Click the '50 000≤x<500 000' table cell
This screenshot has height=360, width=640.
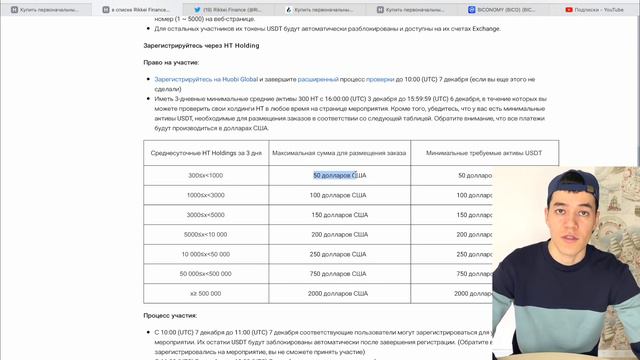coord(206,273)
